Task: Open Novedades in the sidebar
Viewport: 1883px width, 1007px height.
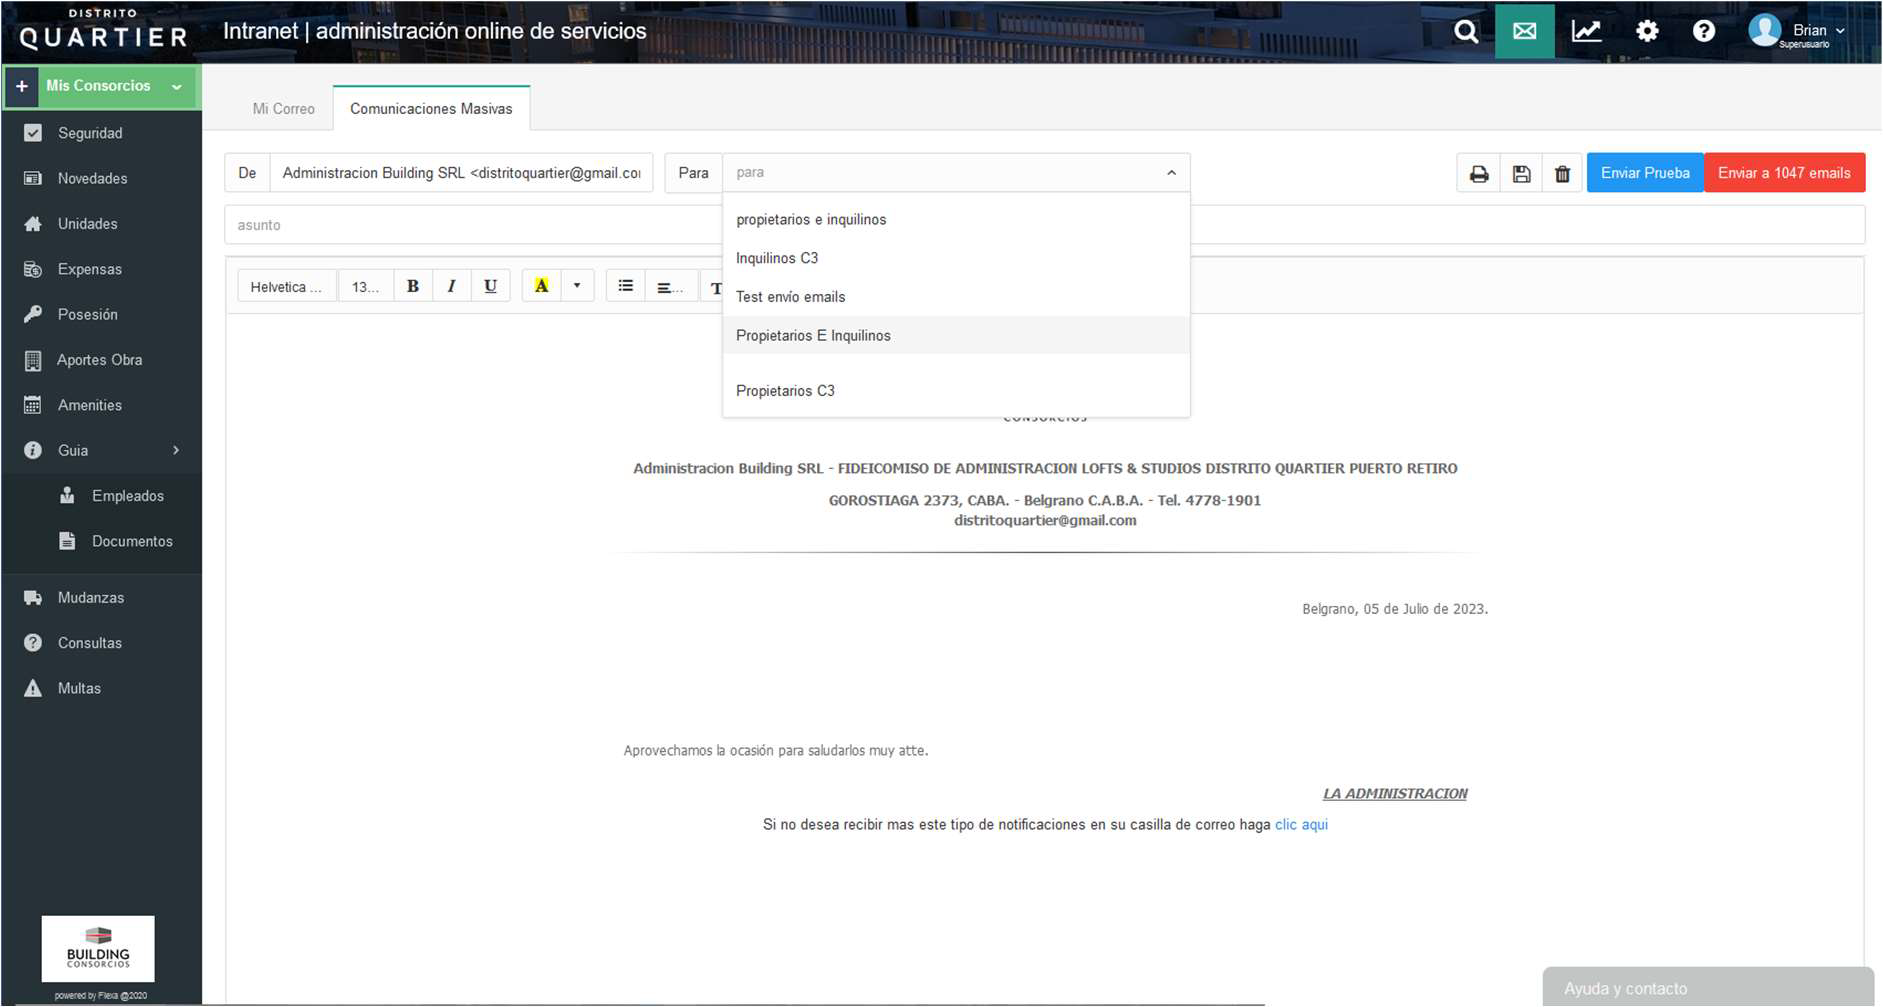Action: 101,178
